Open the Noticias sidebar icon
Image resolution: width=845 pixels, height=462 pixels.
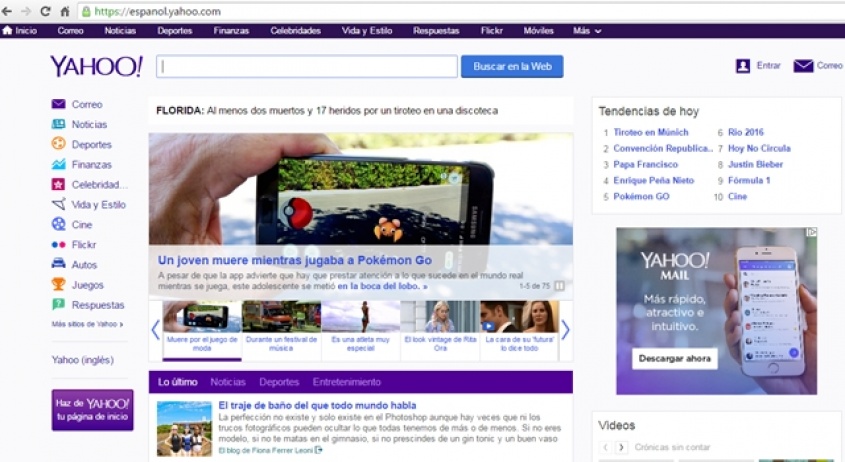point(58,124)
